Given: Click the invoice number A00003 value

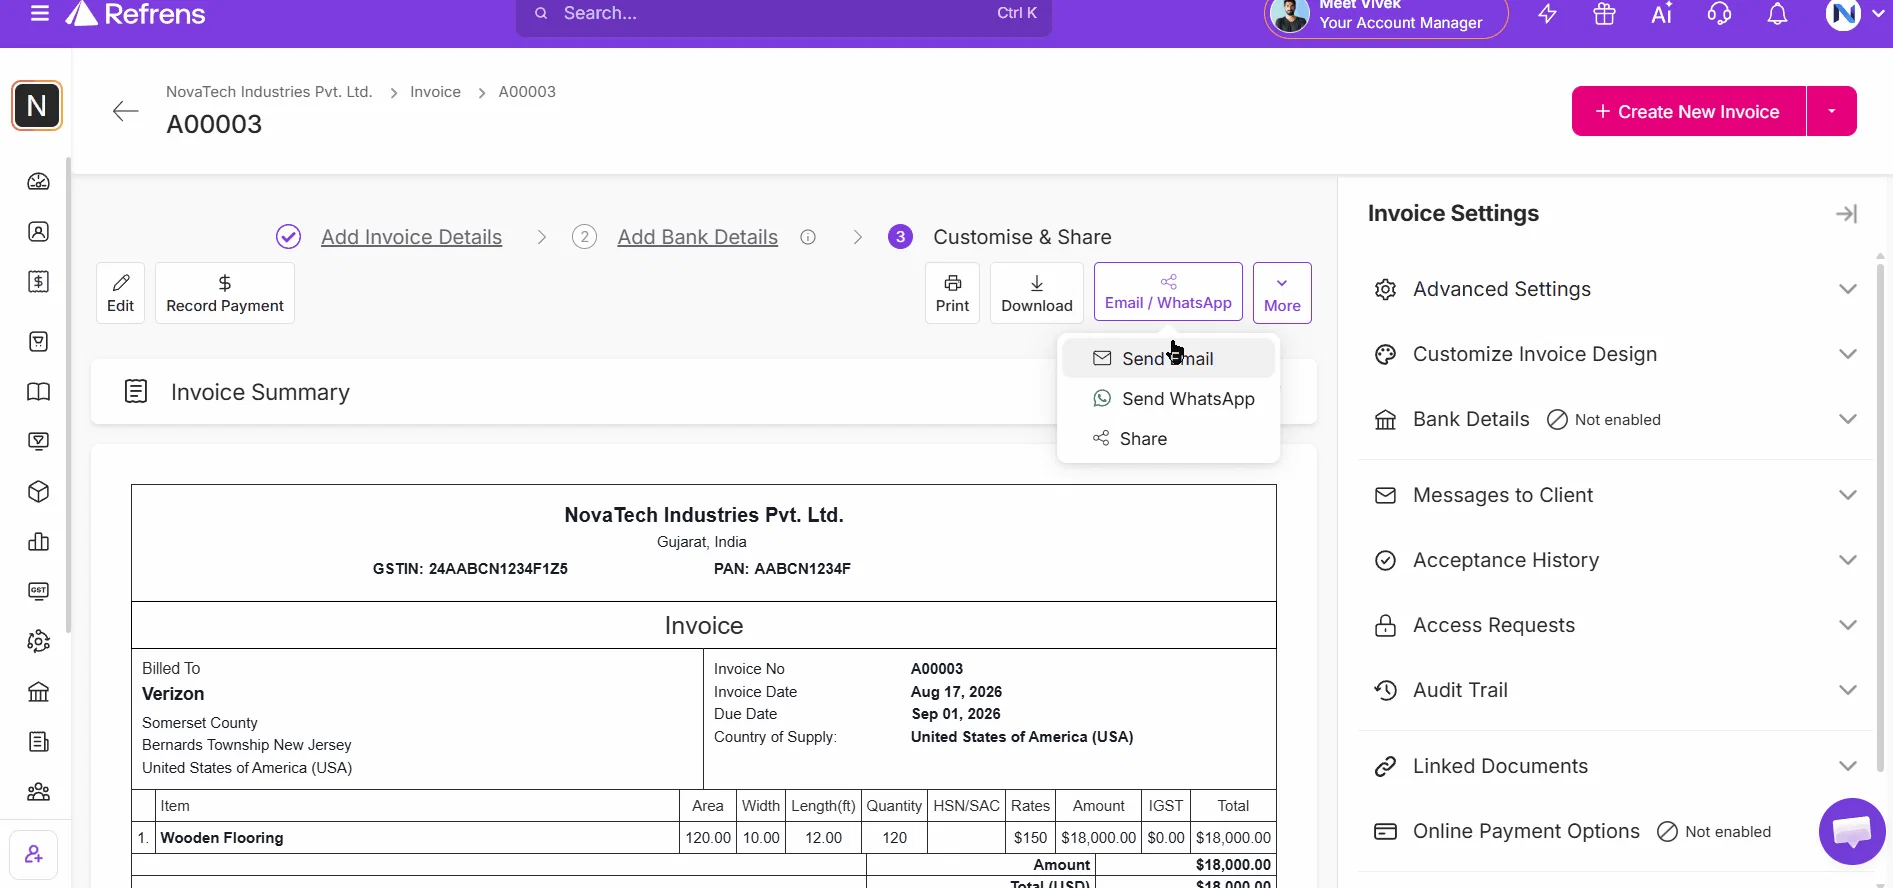Looking at the screenshot, I should [937, 669].
